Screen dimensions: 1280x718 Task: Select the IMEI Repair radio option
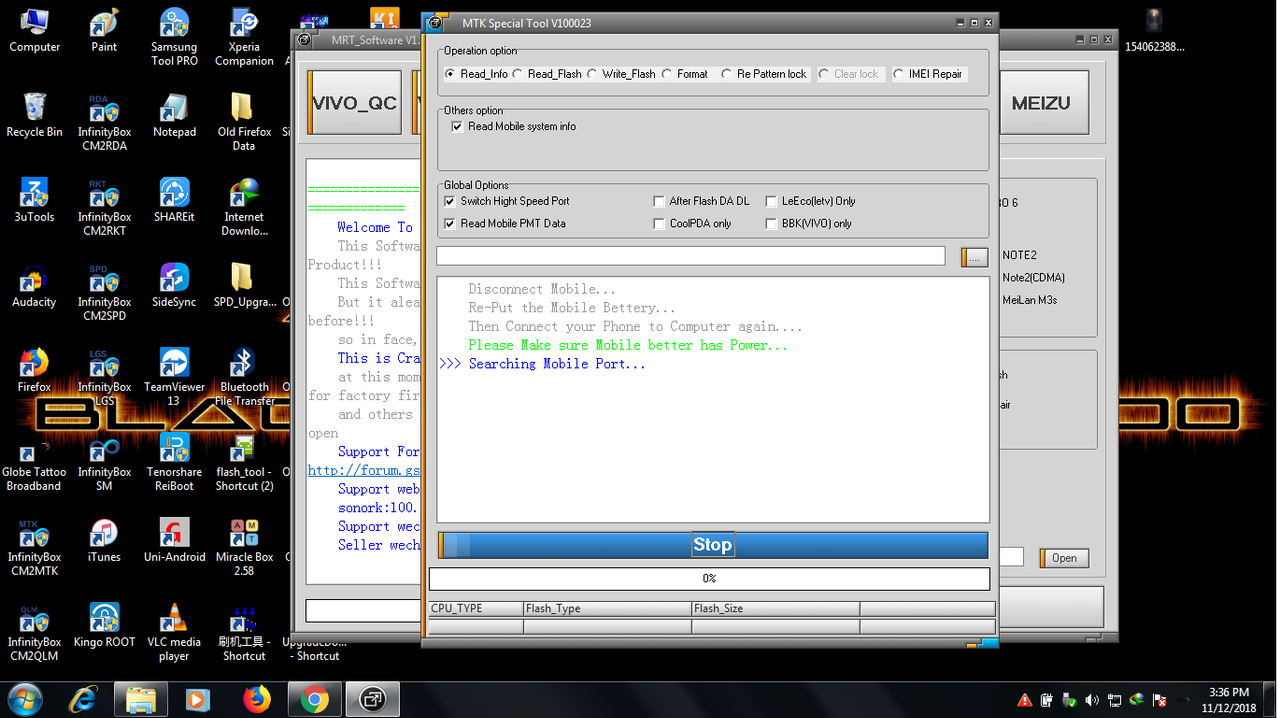(x=928, y=74)
